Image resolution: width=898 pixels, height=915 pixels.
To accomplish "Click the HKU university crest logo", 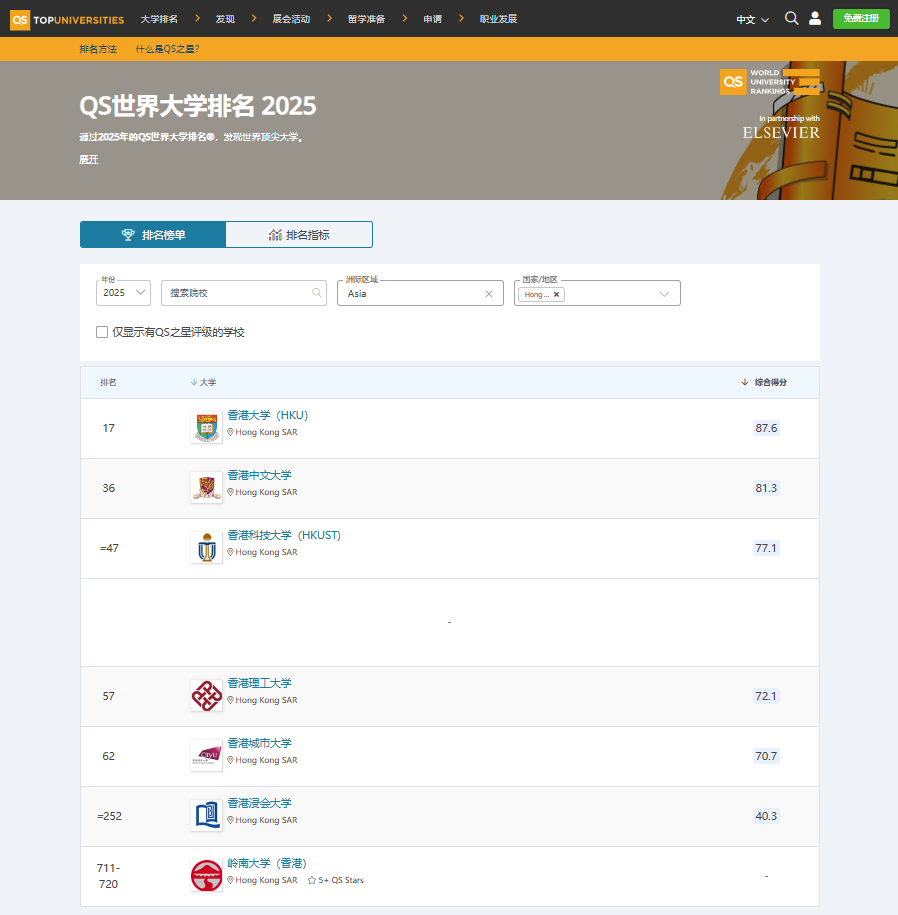I will (207, 428).
